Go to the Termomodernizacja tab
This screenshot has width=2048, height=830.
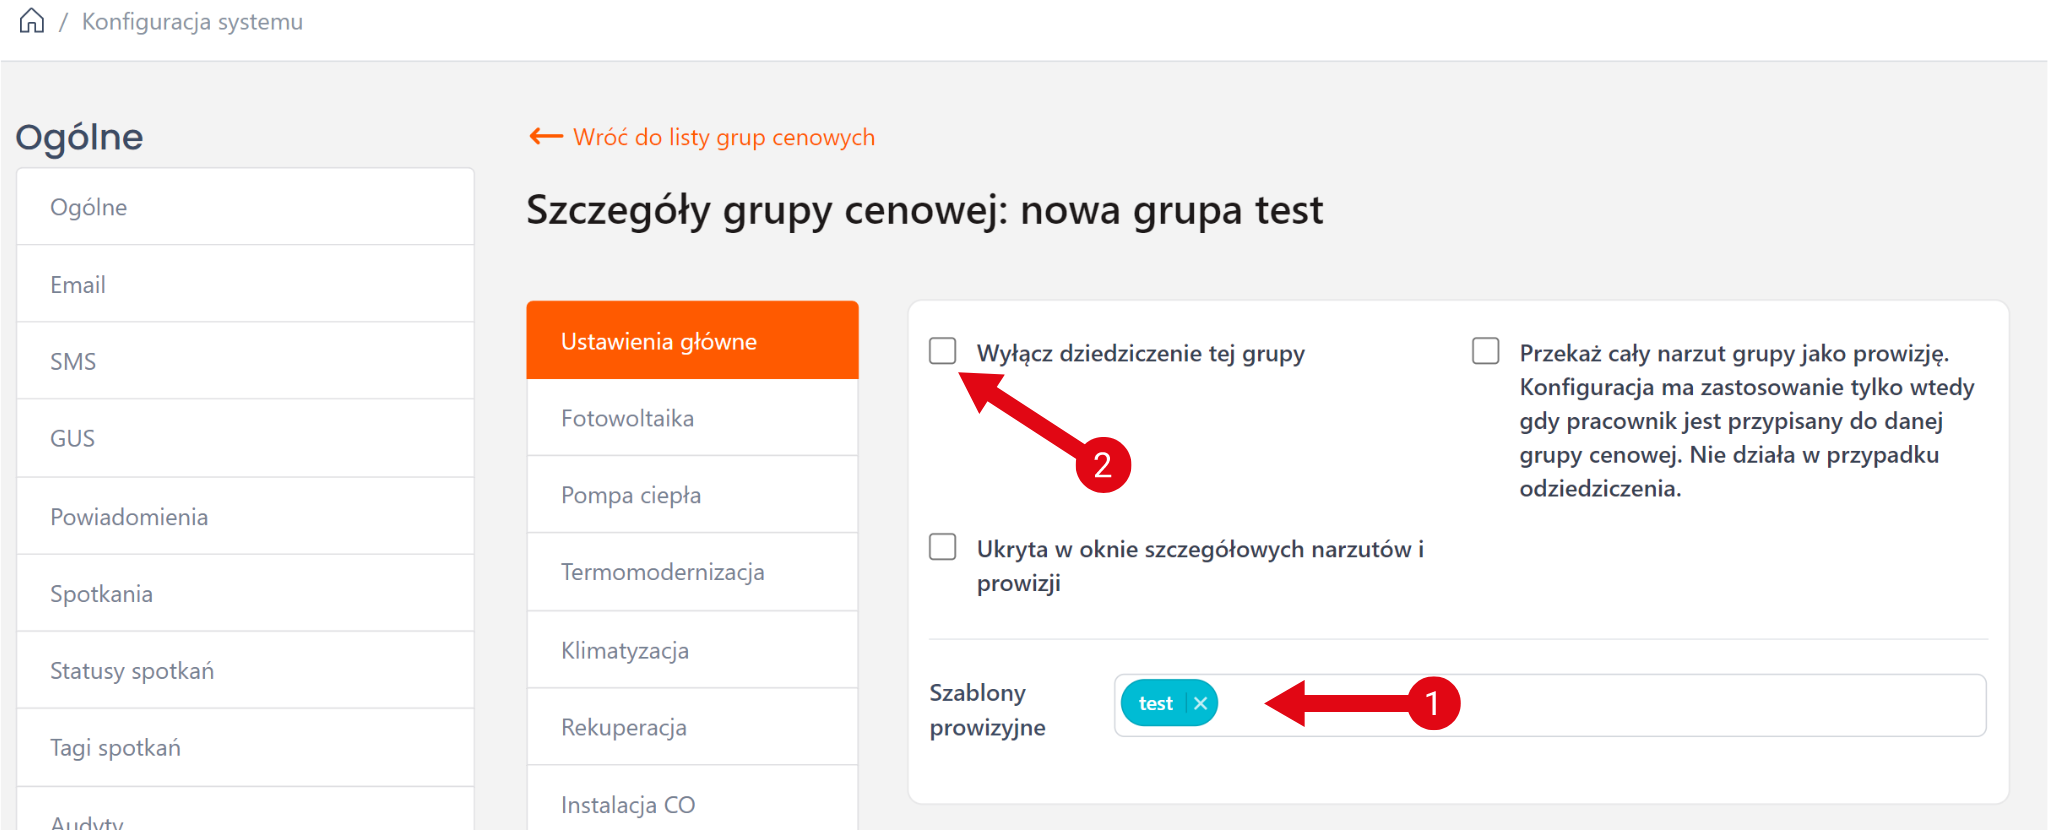pyautogui.click(x=692, y=572)
